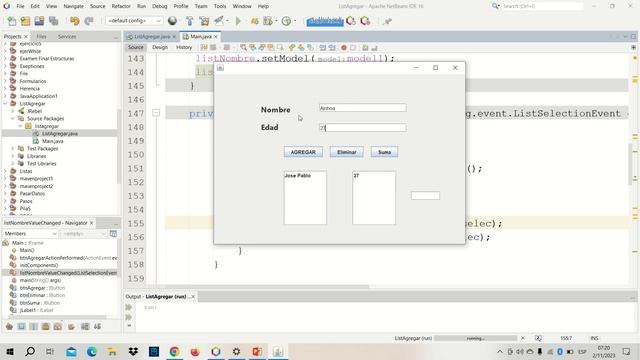Click the Save All toolbar icon
The height and width of the screenshot is (360, 640).
[x=53, y=21]
